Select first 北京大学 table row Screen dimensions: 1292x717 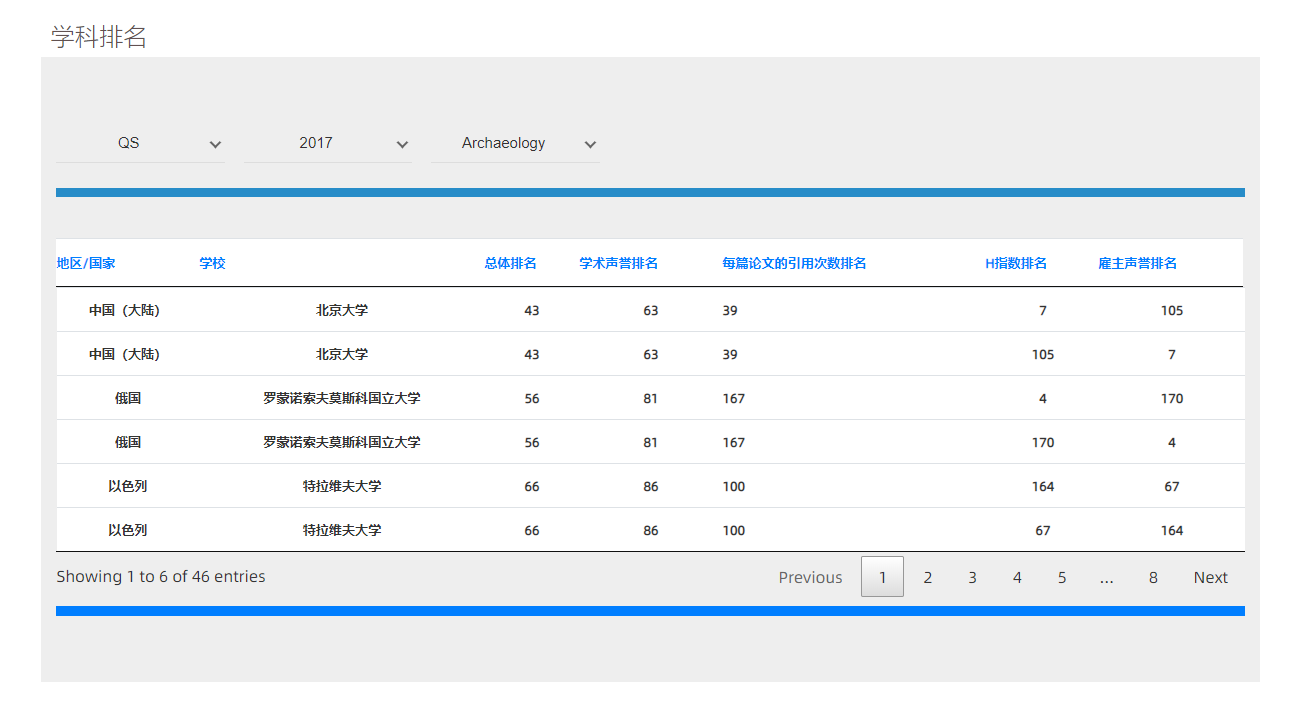click(x=342, y=310)
